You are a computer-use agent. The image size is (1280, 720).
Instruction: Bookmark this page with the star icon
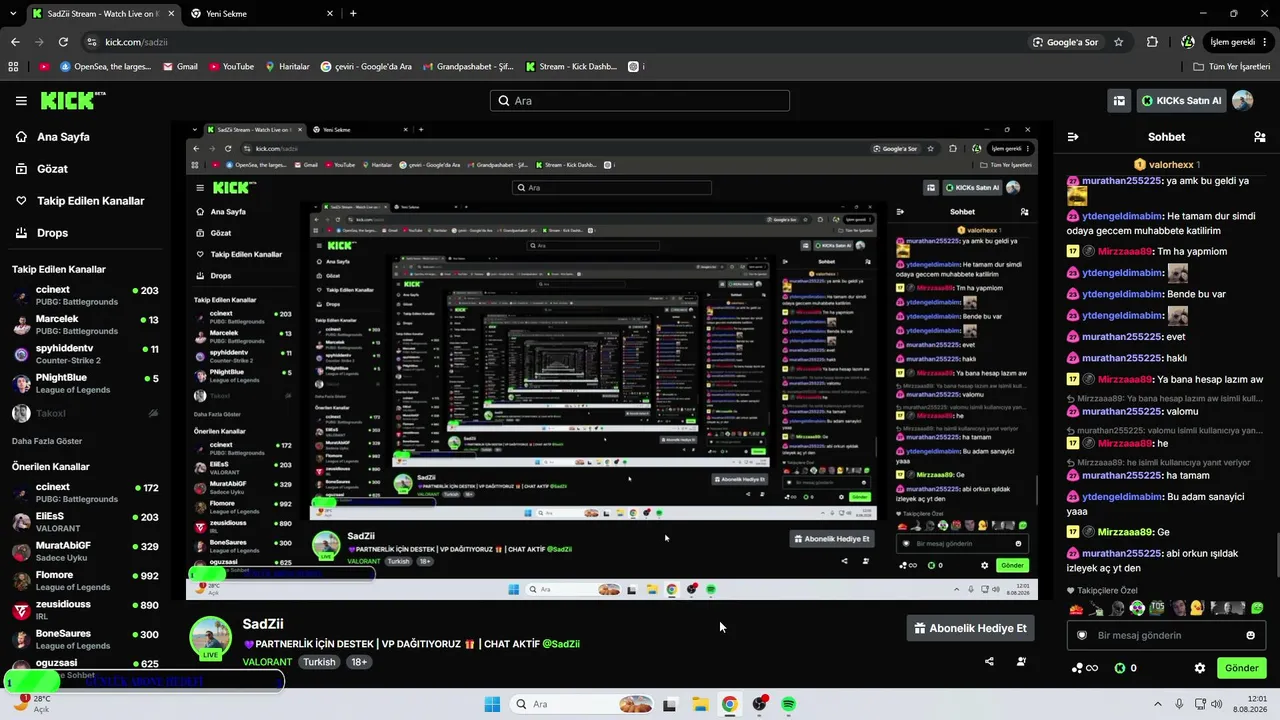tap(1119, 42)
